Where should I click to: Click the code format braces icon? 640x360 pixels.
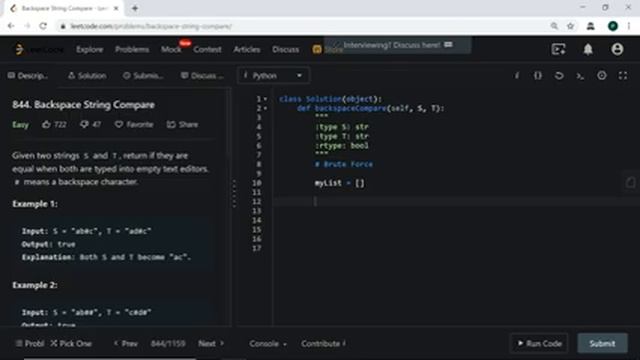[538, 76]
